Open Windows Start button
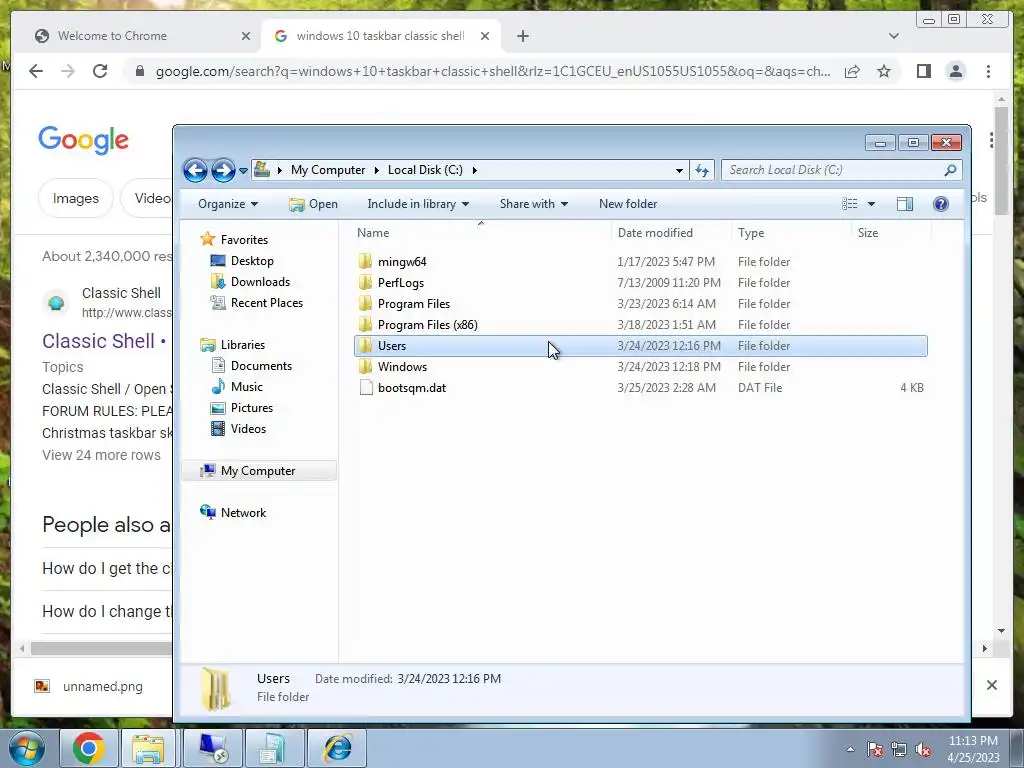This screenshot has width=1024, height=768. pos(26,748)
